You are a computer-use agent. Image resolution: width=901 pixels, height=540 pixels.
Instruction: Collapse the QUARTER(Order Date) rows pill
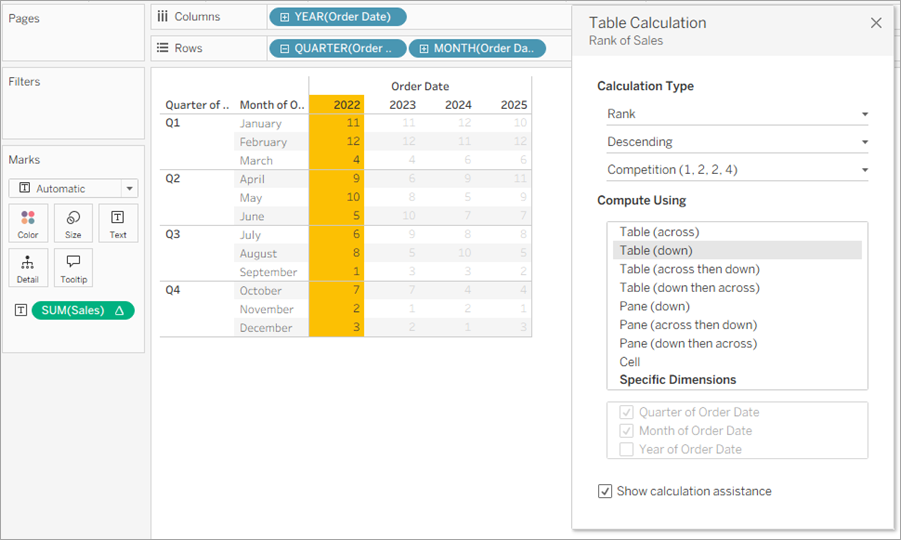tap(284, 49)
